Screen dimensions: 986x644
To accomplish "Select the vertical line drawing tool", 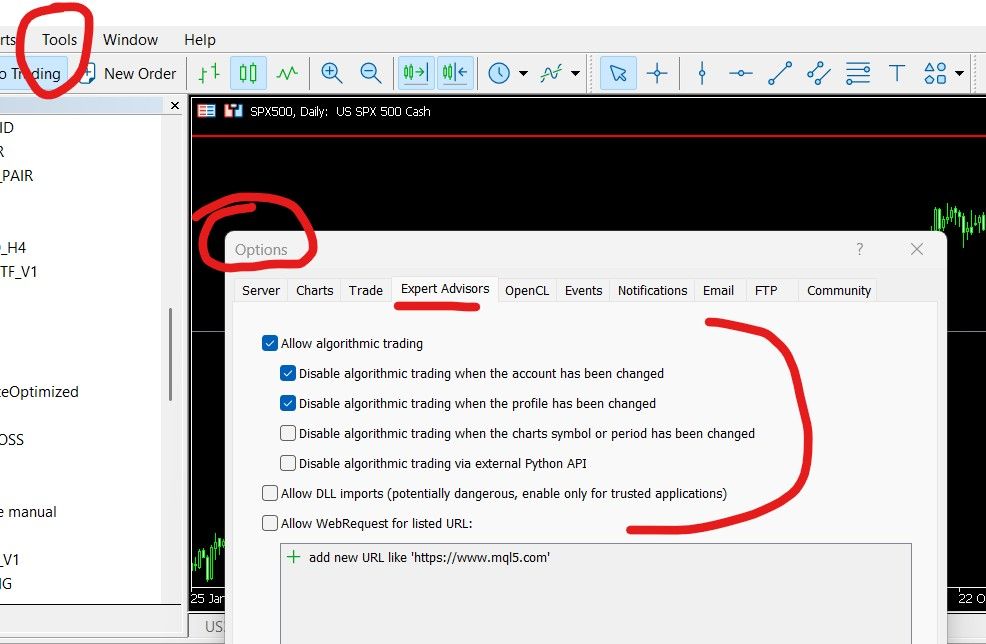I will point(702,74).
